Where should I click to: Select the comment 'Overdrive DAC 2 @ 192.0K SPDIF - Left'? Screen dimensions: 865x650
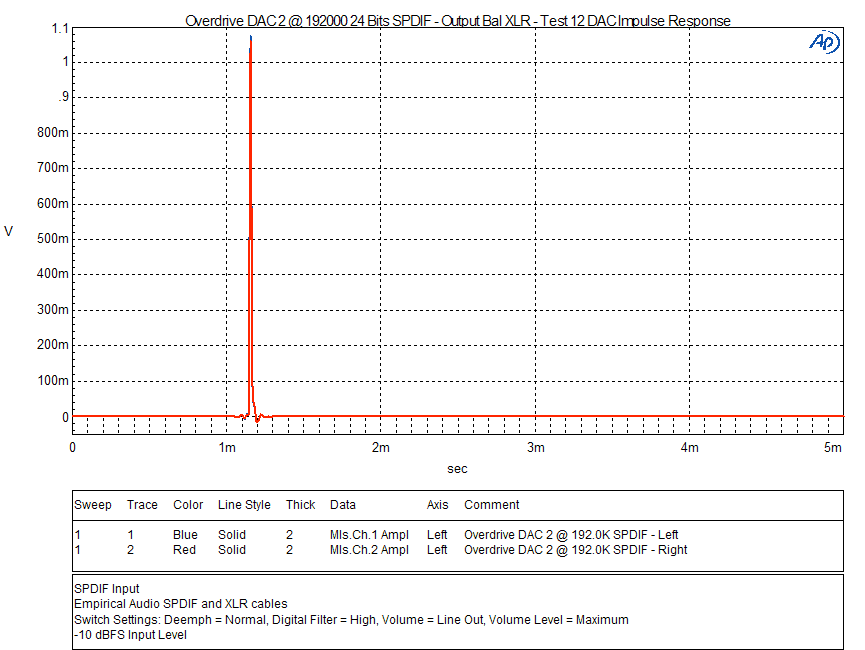pyautogui.click(x=571, y=535)
